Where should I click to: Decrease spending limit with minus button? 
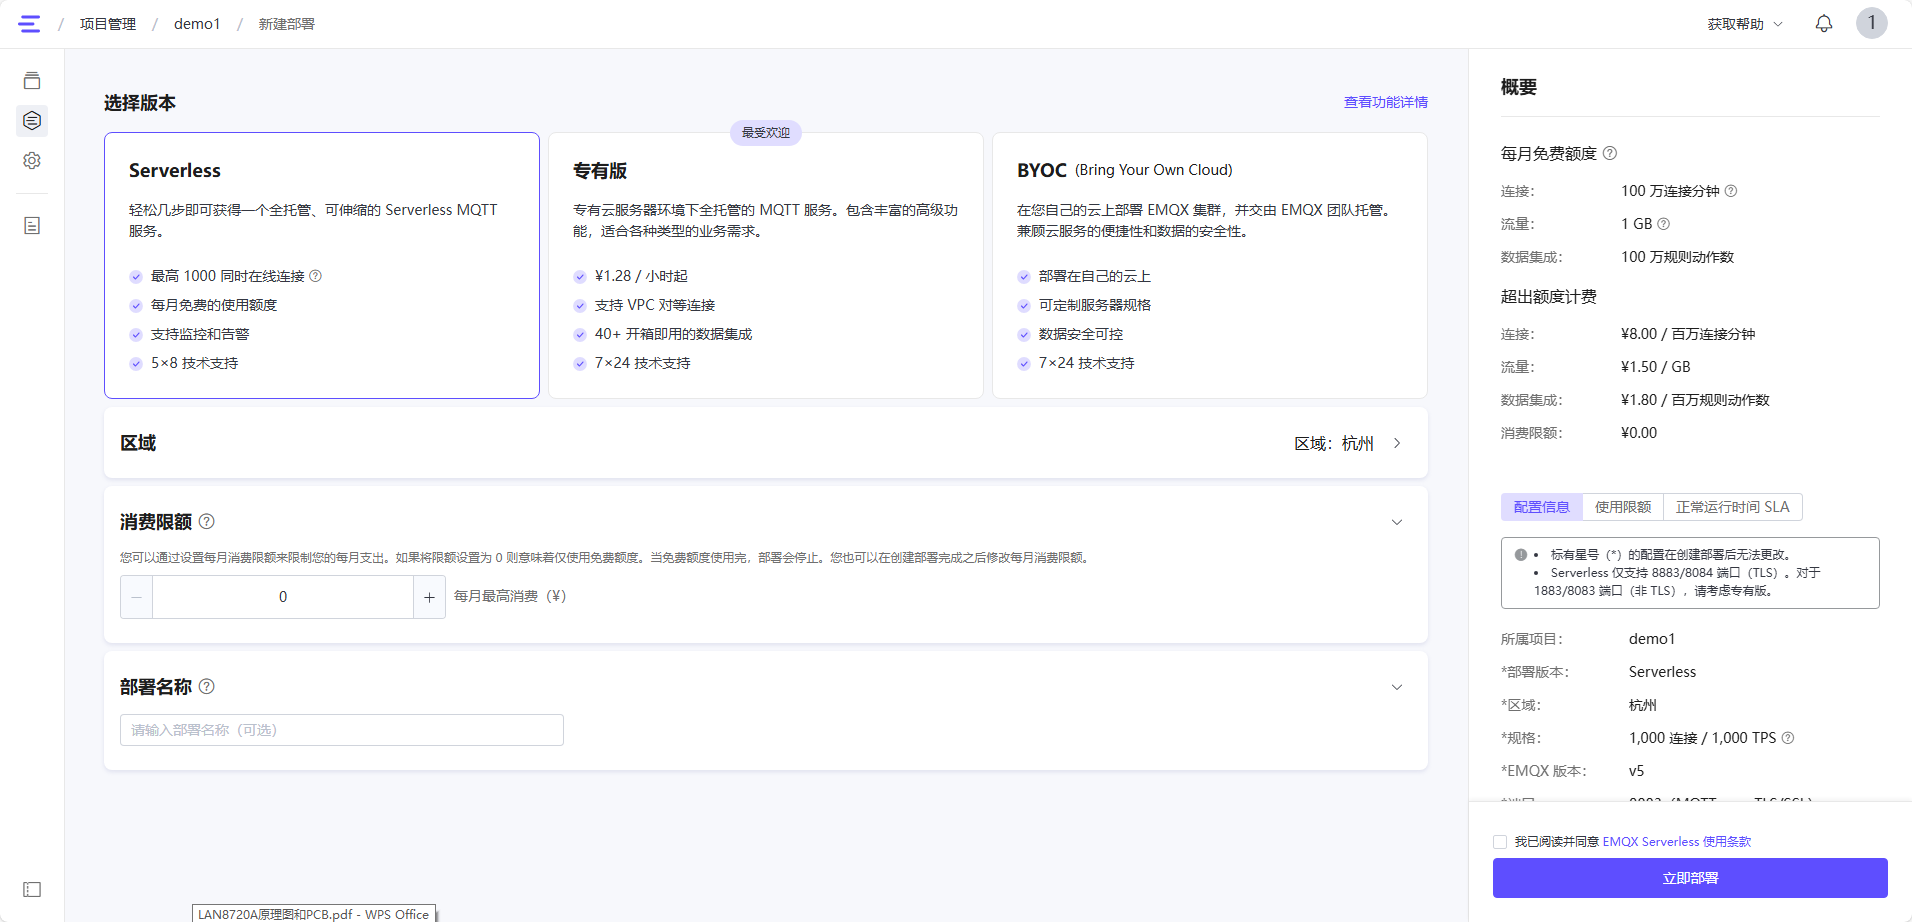point(137,597)
